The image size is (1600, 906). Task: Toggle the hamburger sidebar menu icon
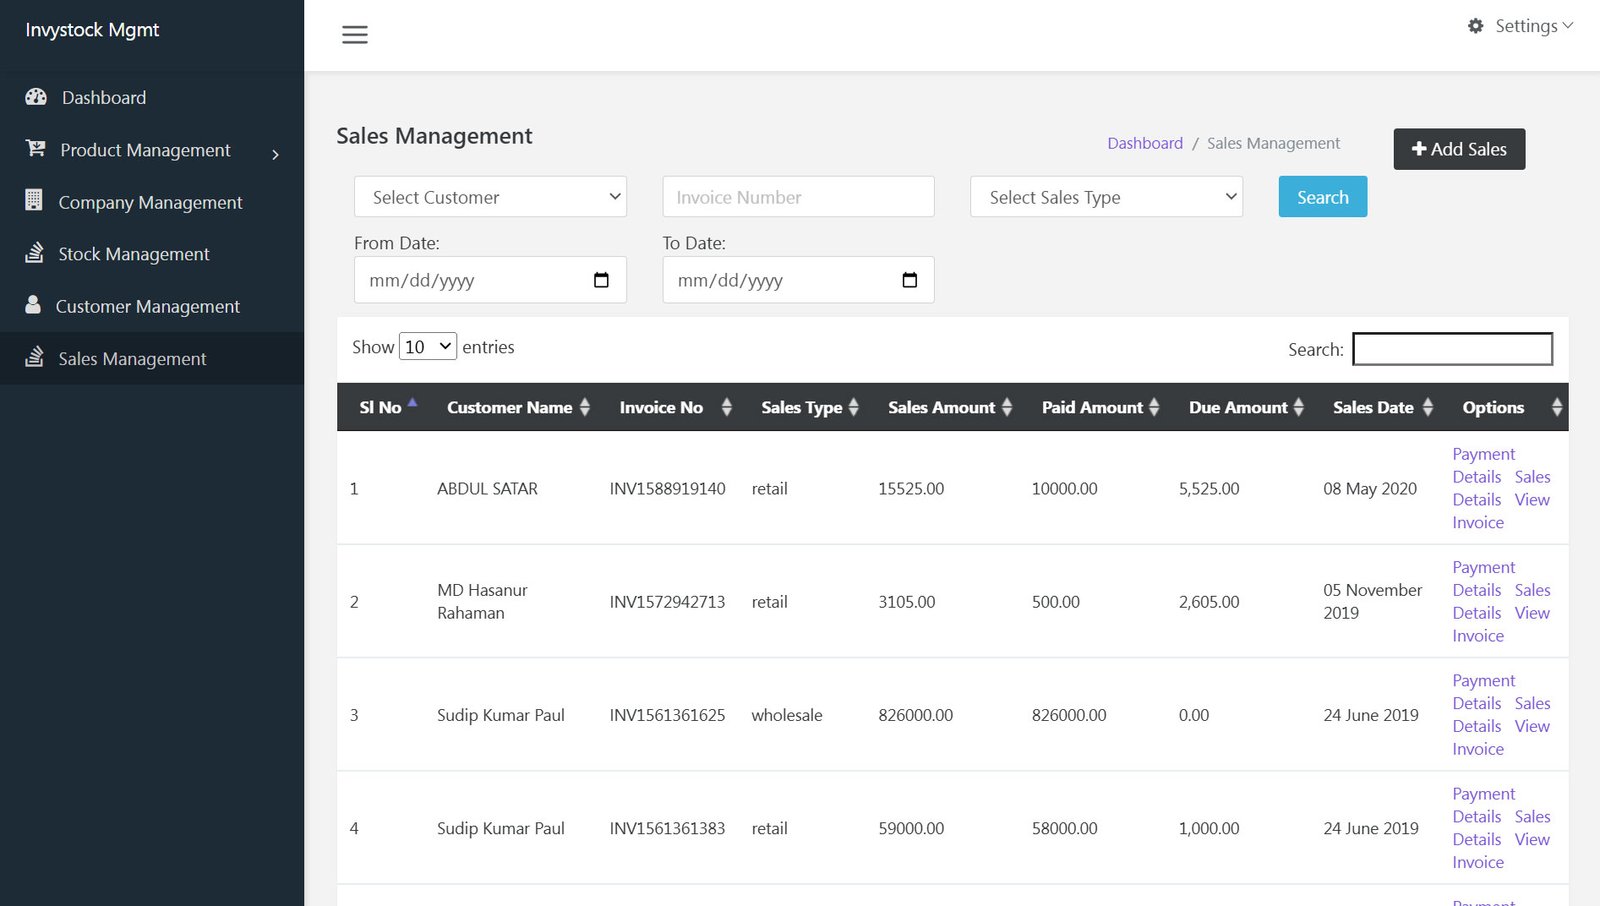[355, 35]
